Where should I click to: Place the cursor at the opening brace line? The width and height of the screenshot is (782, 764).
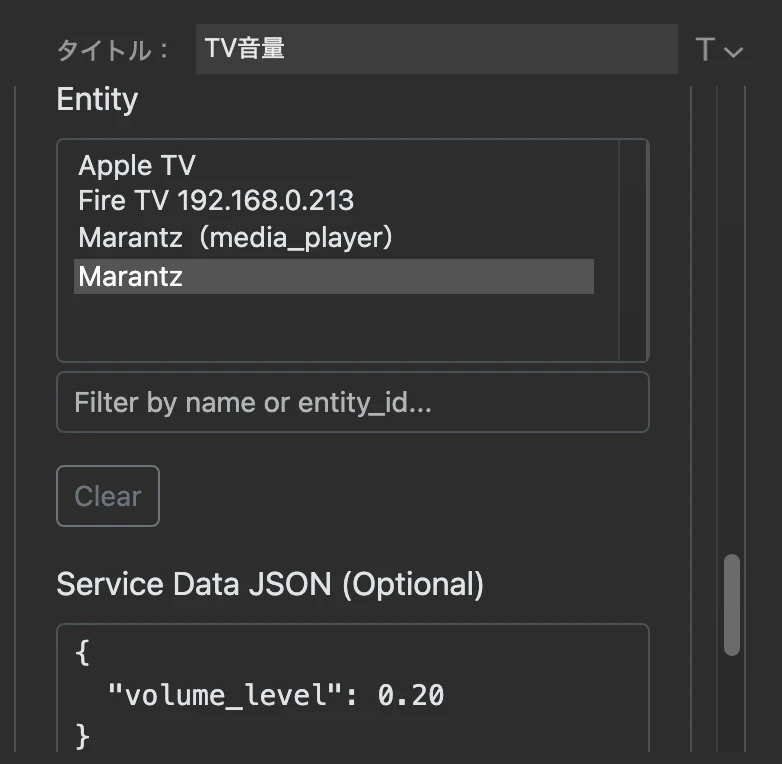(82, 653)
